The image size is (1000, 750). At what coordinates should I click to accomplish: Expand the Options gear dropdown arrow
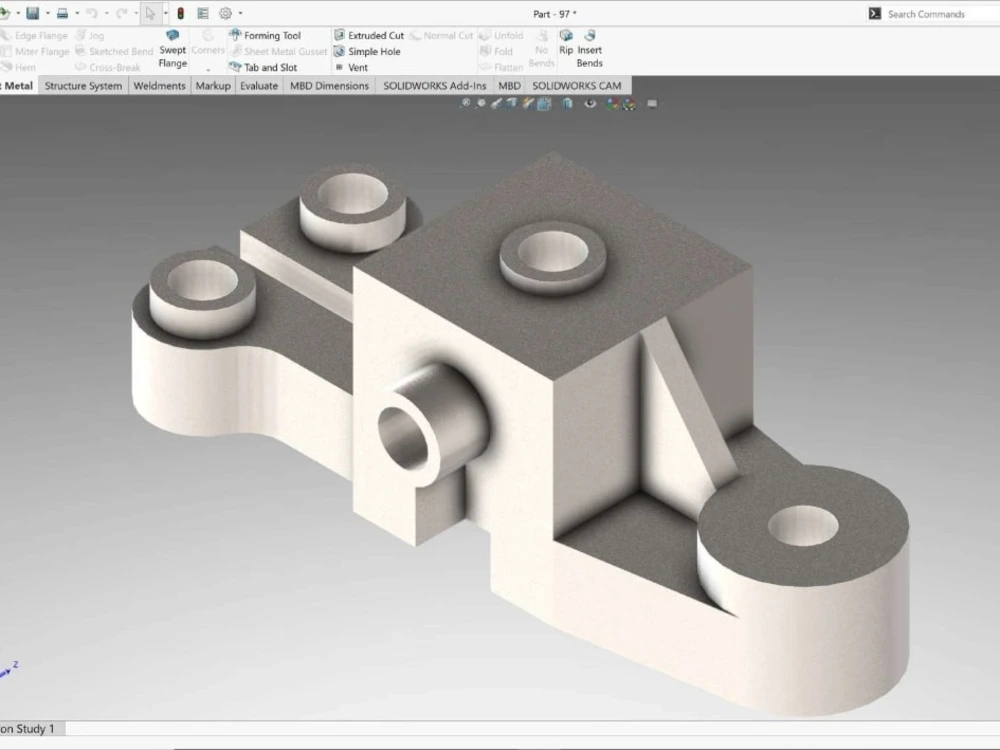(x=240, y=13)
